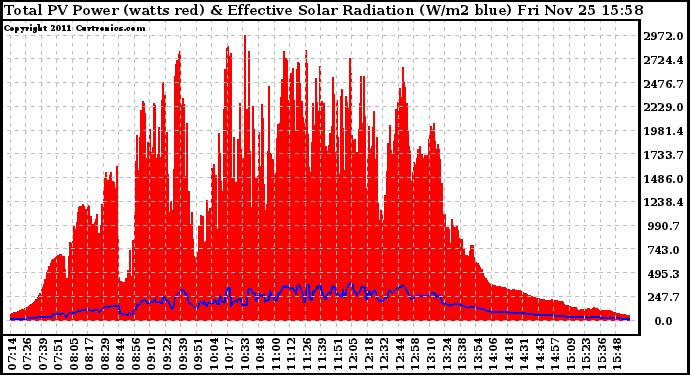The image size is (690, 375).
Task: Click the 'Copyright 2011 Cartronics.com' text
Action: click(74, 28)
